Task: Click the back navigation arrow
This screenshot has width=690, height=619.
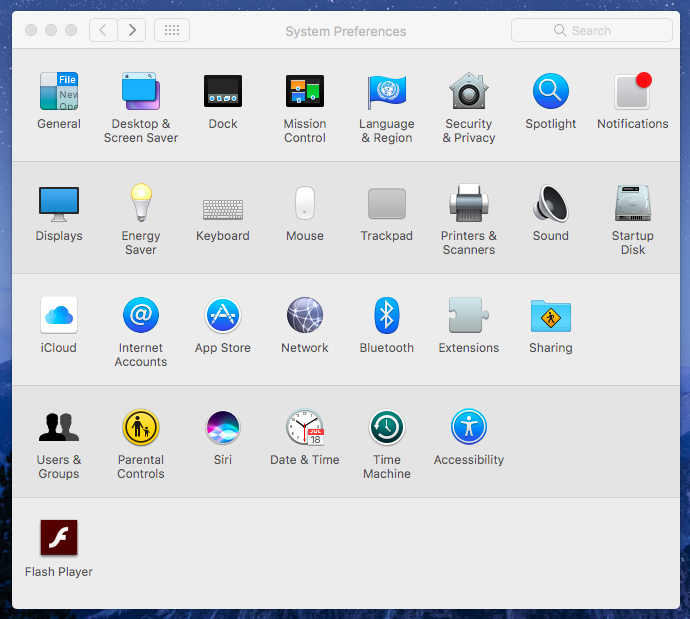Action: click(x=103, y=30)
